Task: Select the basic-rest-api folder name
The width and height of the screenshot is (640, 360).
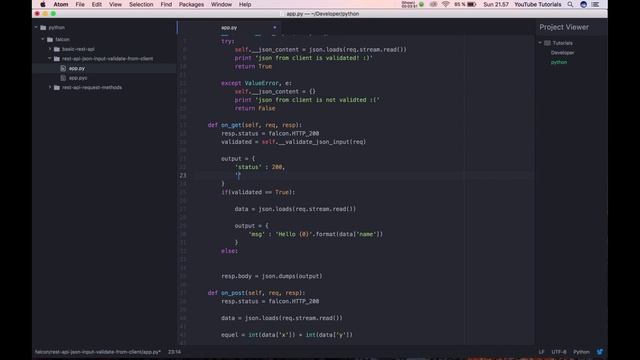Action: [78, 49]
